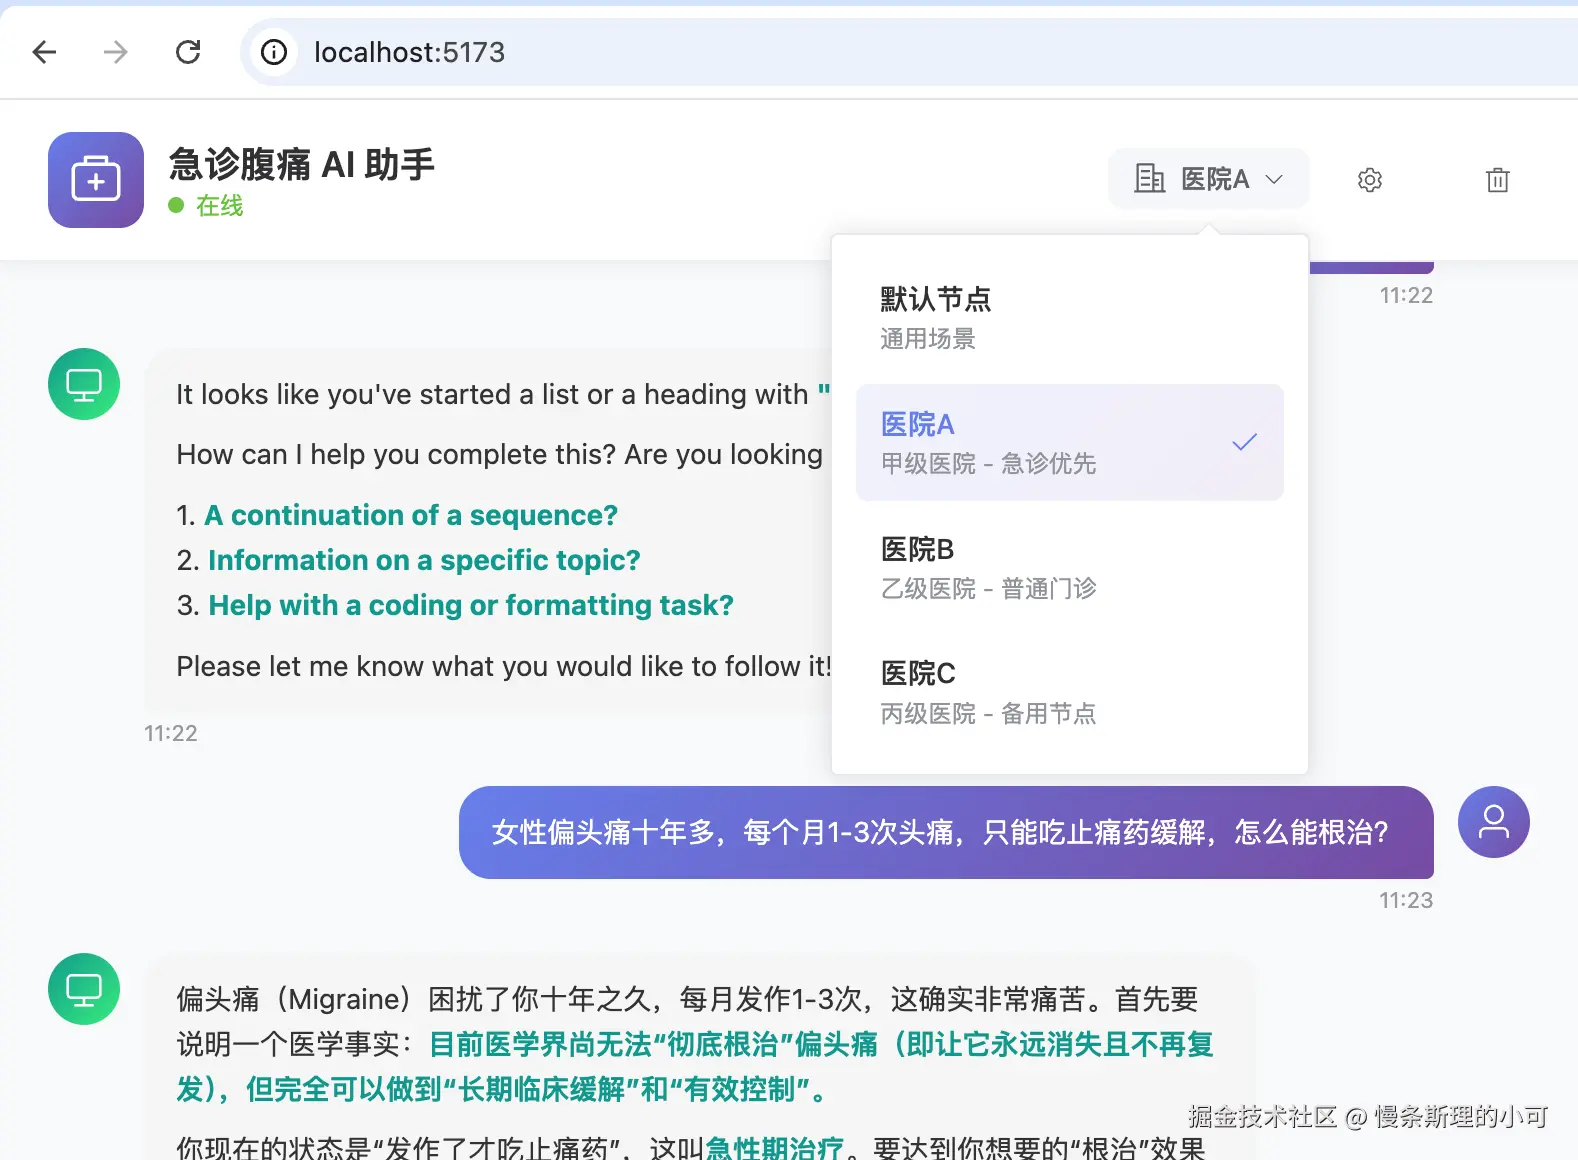1578x1160 pixels.
Task: Select the 医院B option
Action: click(1069, 567)
